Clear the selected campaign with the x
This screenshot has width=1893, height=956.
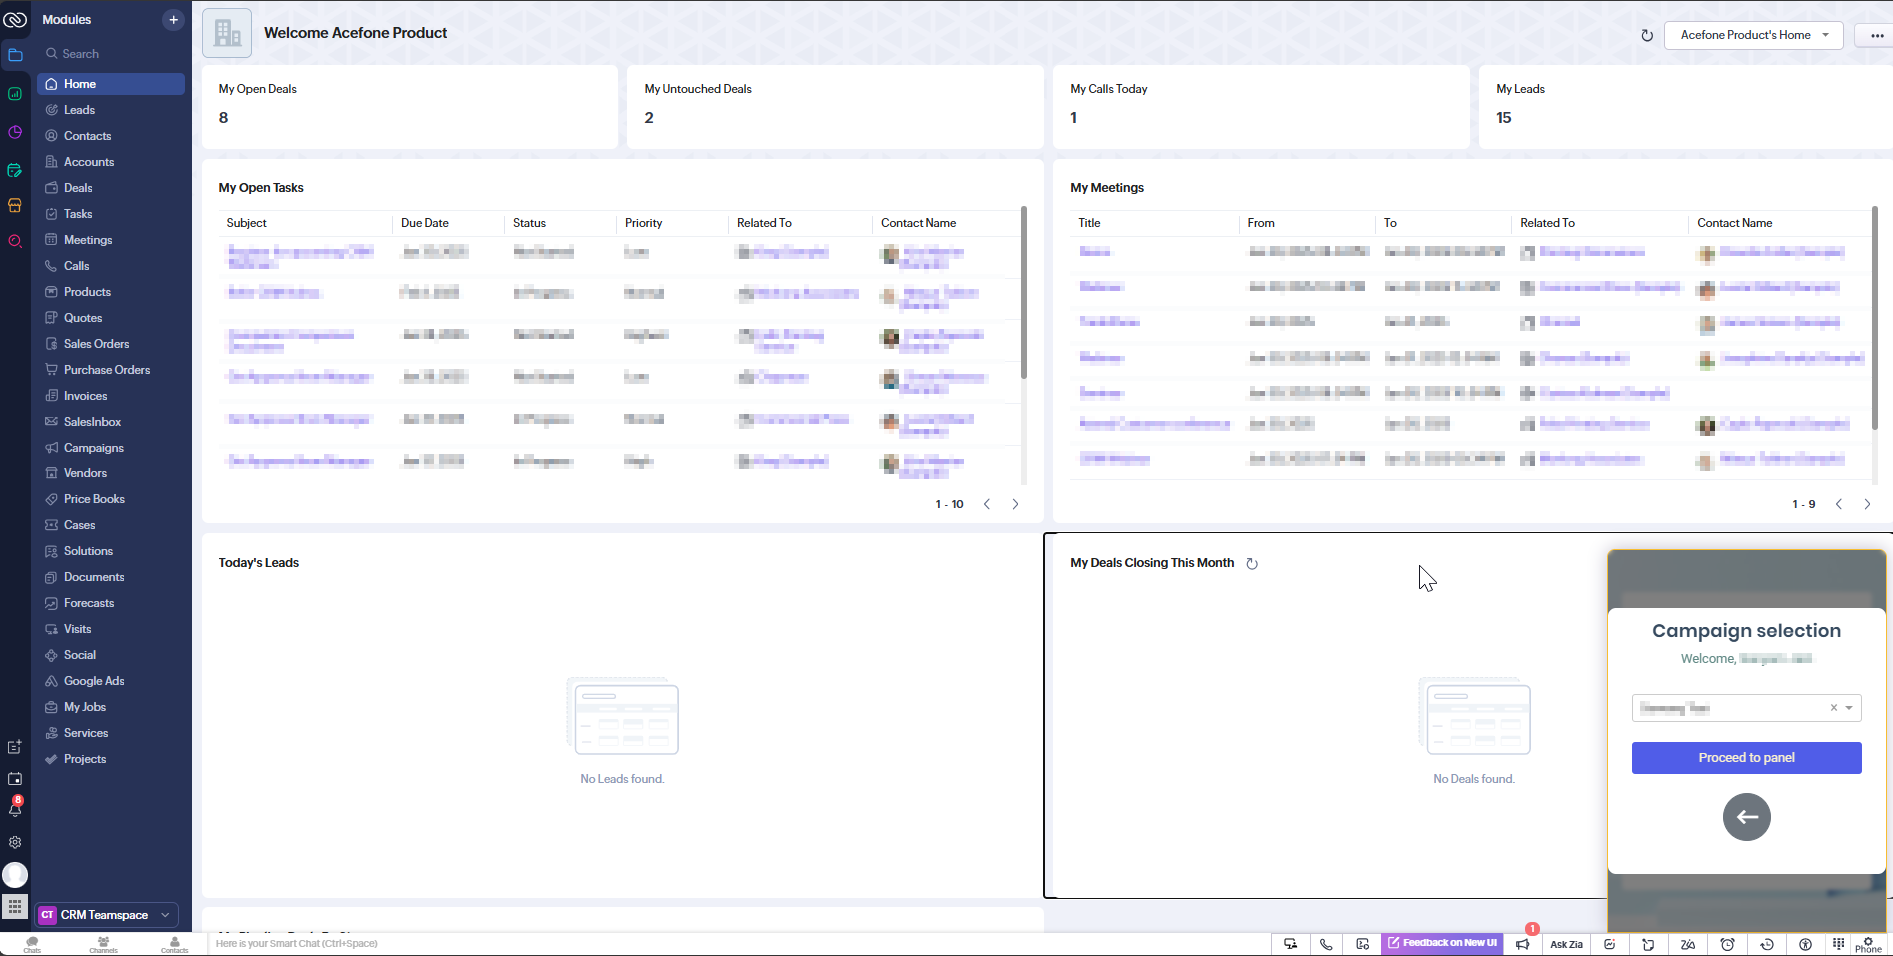click(x=1834, y=708)
